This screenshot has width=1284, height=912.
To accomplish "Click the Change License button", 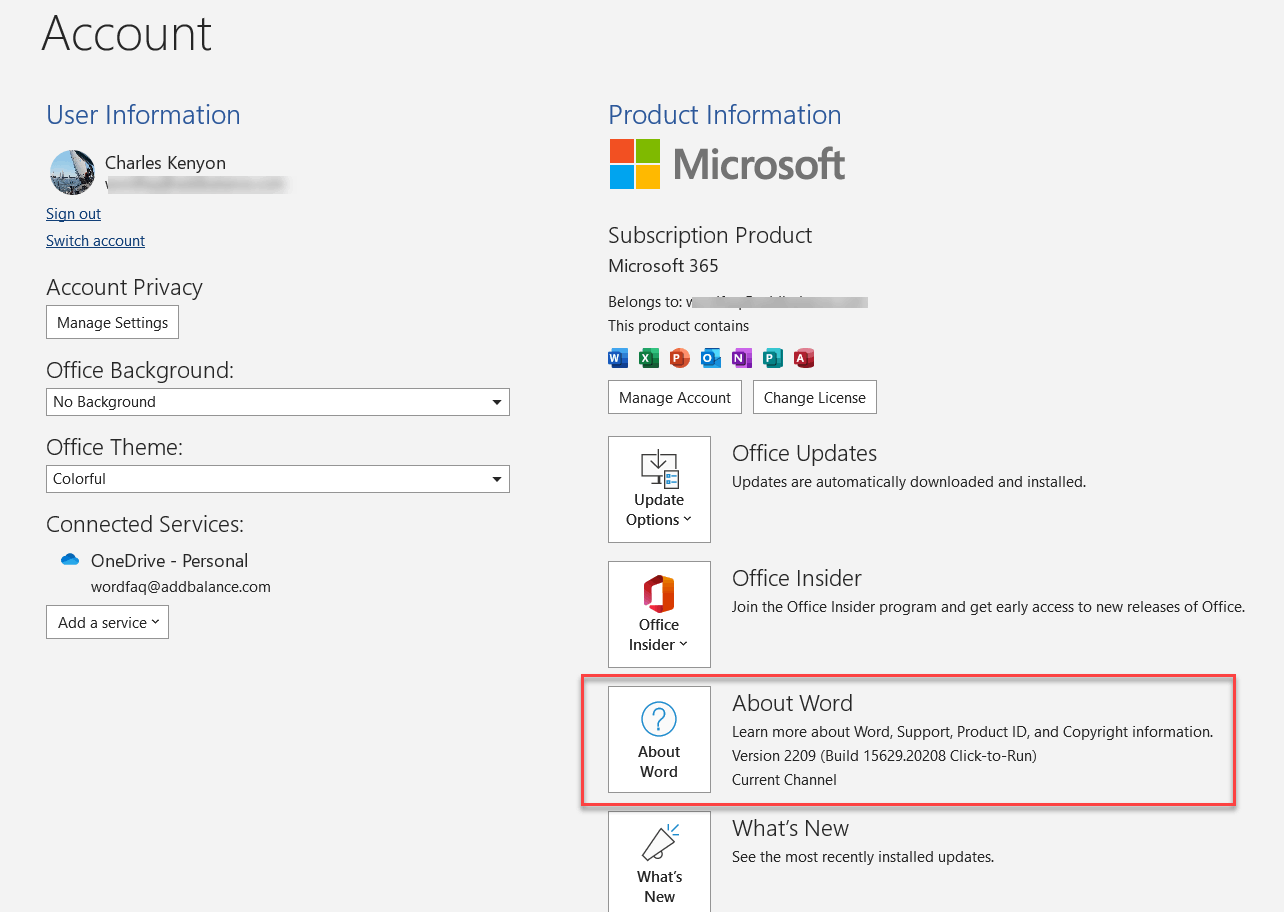I will click(x=814, y=397).
